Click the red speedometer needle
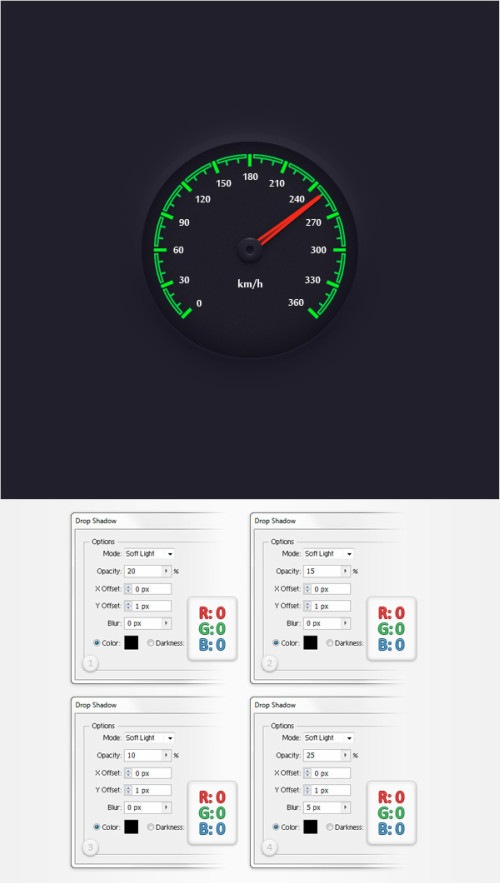Screen dimensions: 500x883 click(x=289, y=220)
